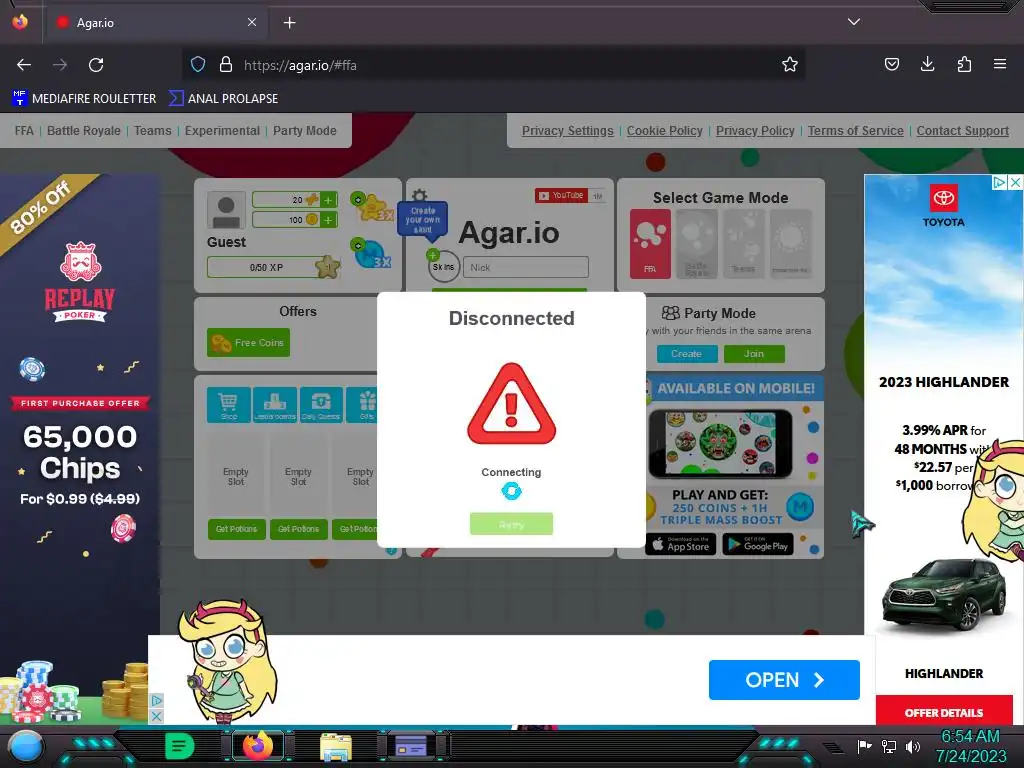Viewport: 1024px width, 768px height.
Task: Click the 0/50 XP progress bar
Action: point(266,267)
